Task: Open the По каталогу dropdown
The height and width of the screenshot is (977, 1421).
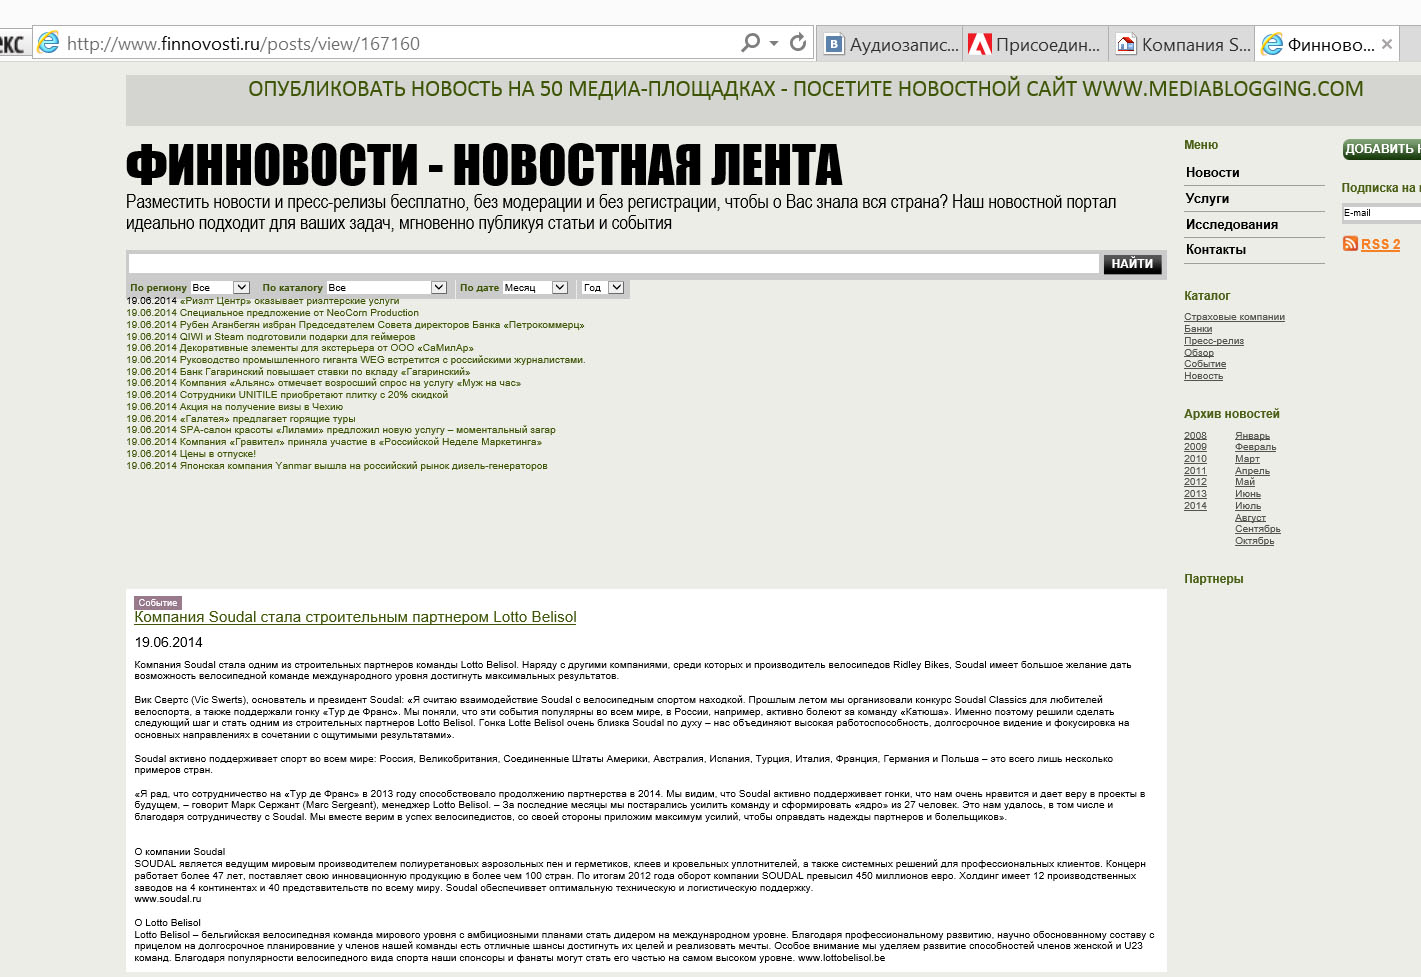Action: point(386,287)
